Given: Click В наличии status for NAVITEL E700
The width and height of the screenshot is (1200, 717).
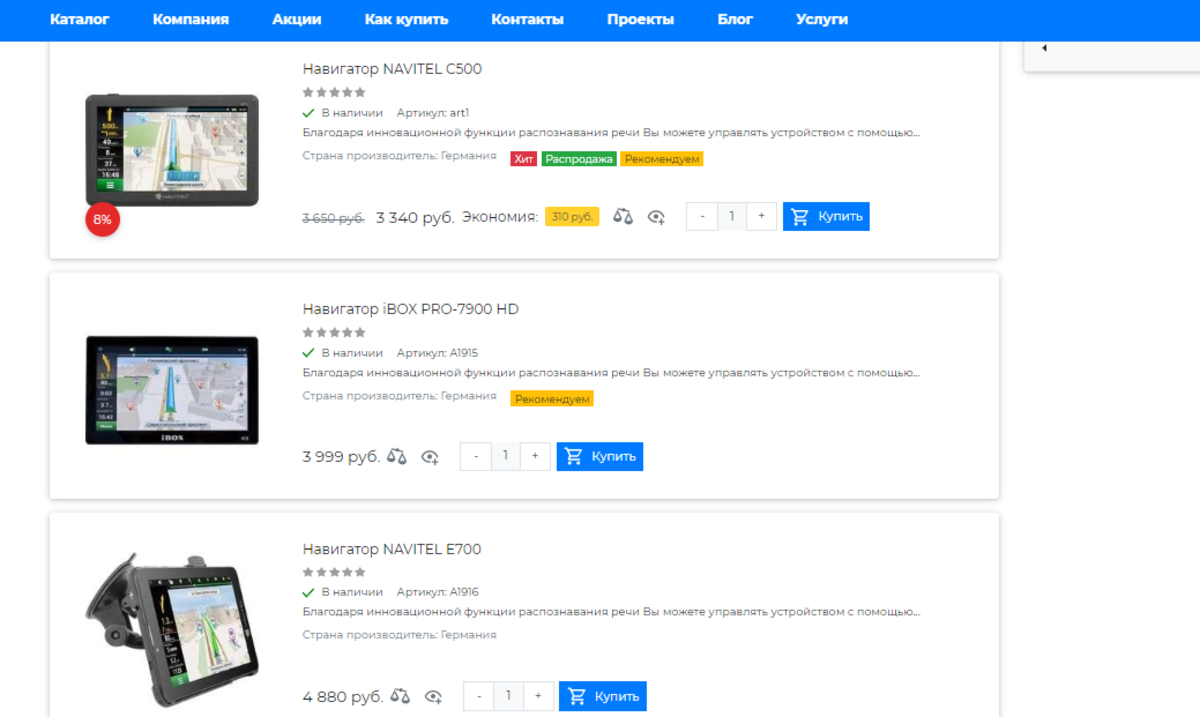Looking at the screenshot, I should 343,593.
